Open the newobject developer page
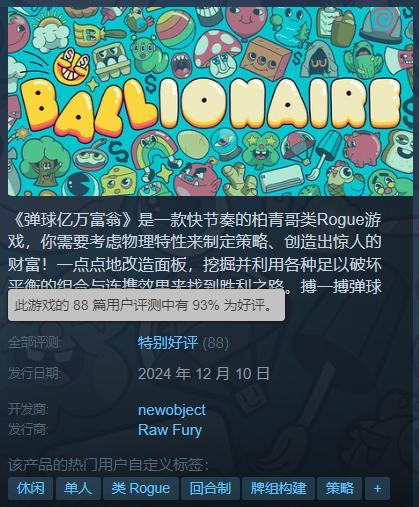Viewport: 419px width, 507px height. coord(172,410)
